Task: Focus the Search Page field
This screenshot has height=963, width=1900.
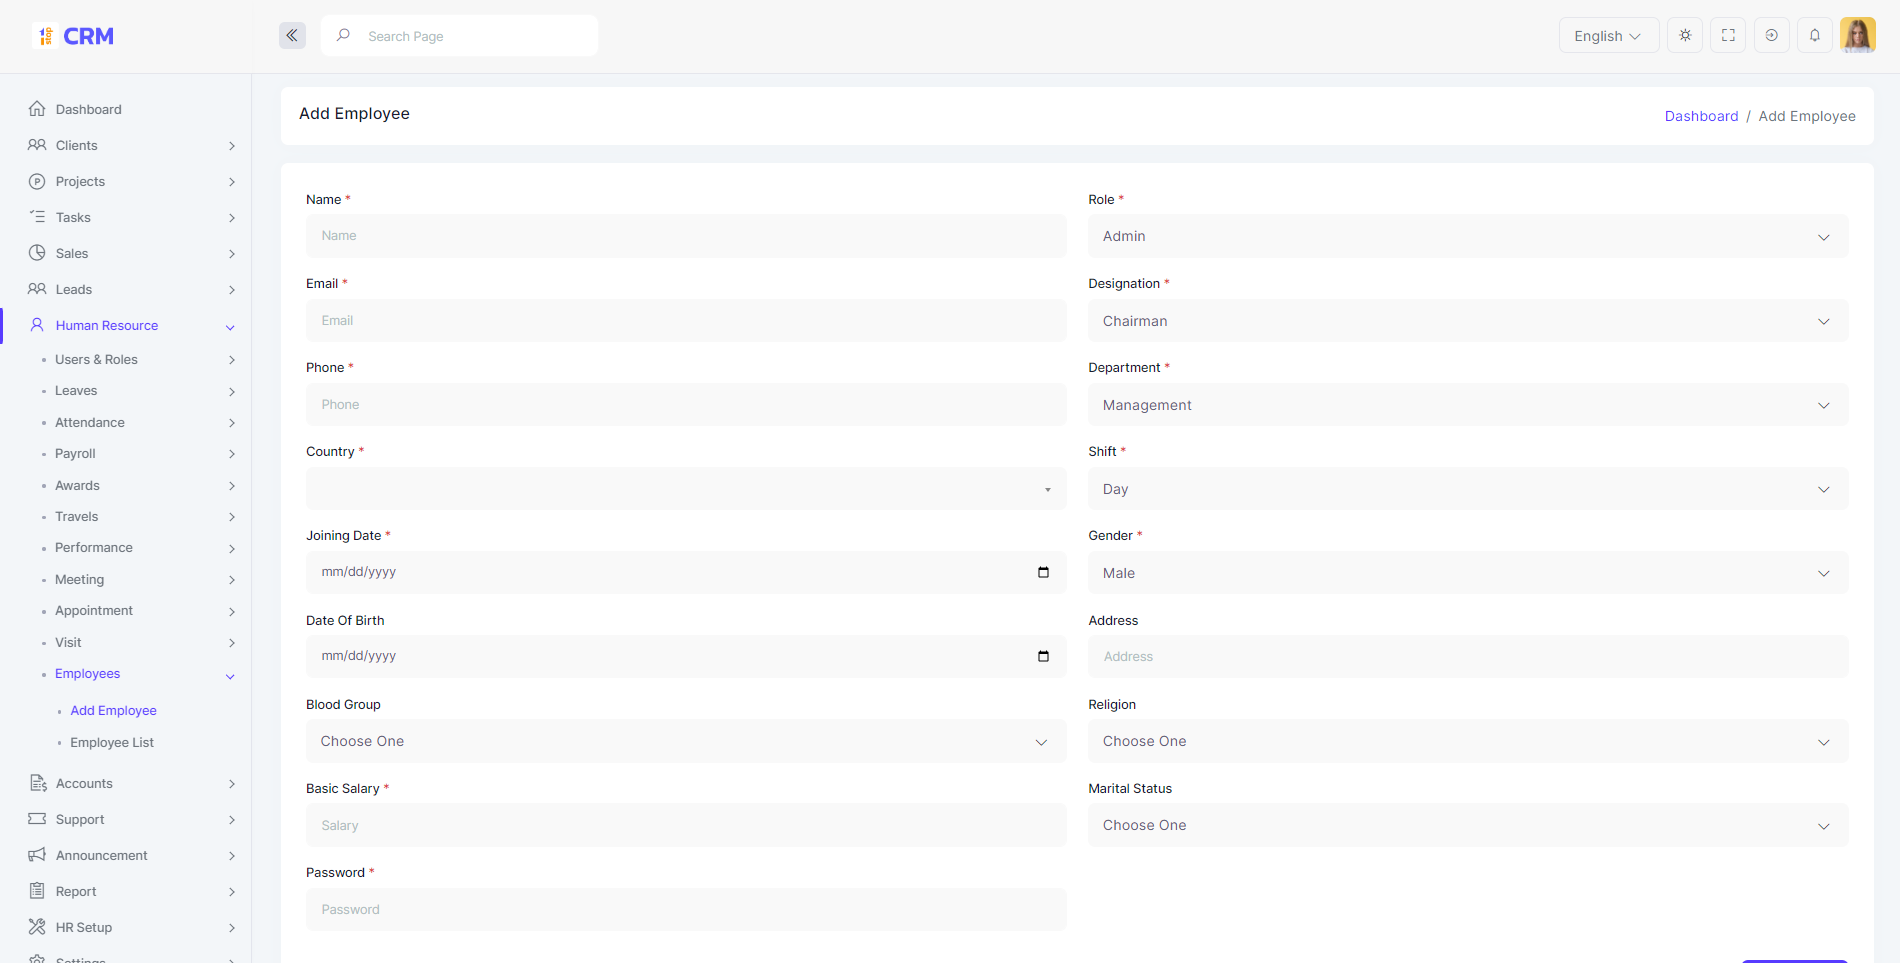Action: (460, 36)
